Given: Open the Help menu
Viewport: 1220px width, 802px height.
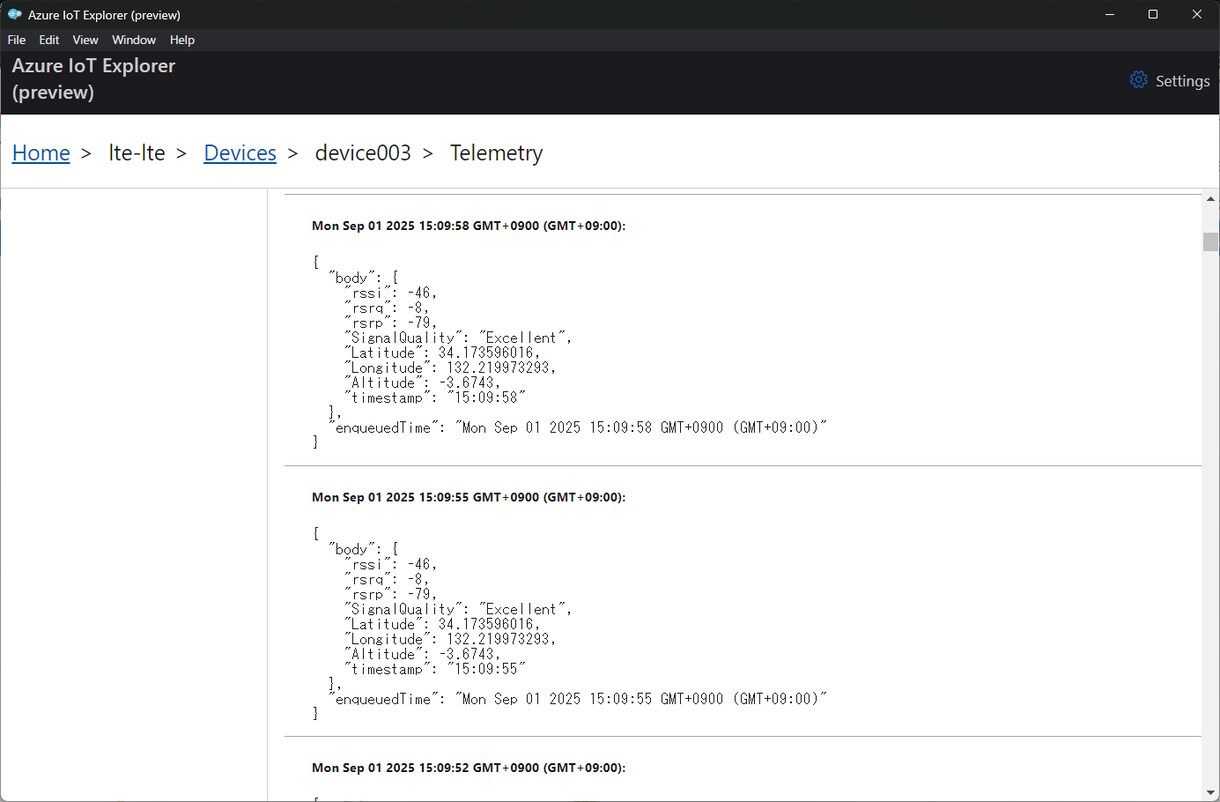Looking at the screenshot, I should click(182, 40).
